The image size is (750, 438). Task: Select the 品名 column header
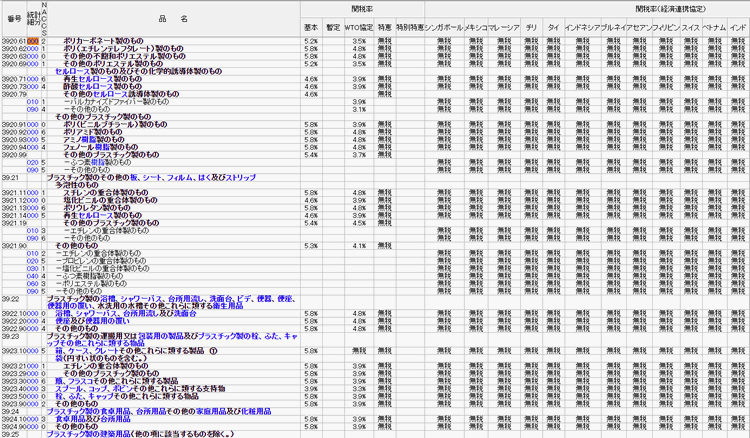[x=173, y=19]
